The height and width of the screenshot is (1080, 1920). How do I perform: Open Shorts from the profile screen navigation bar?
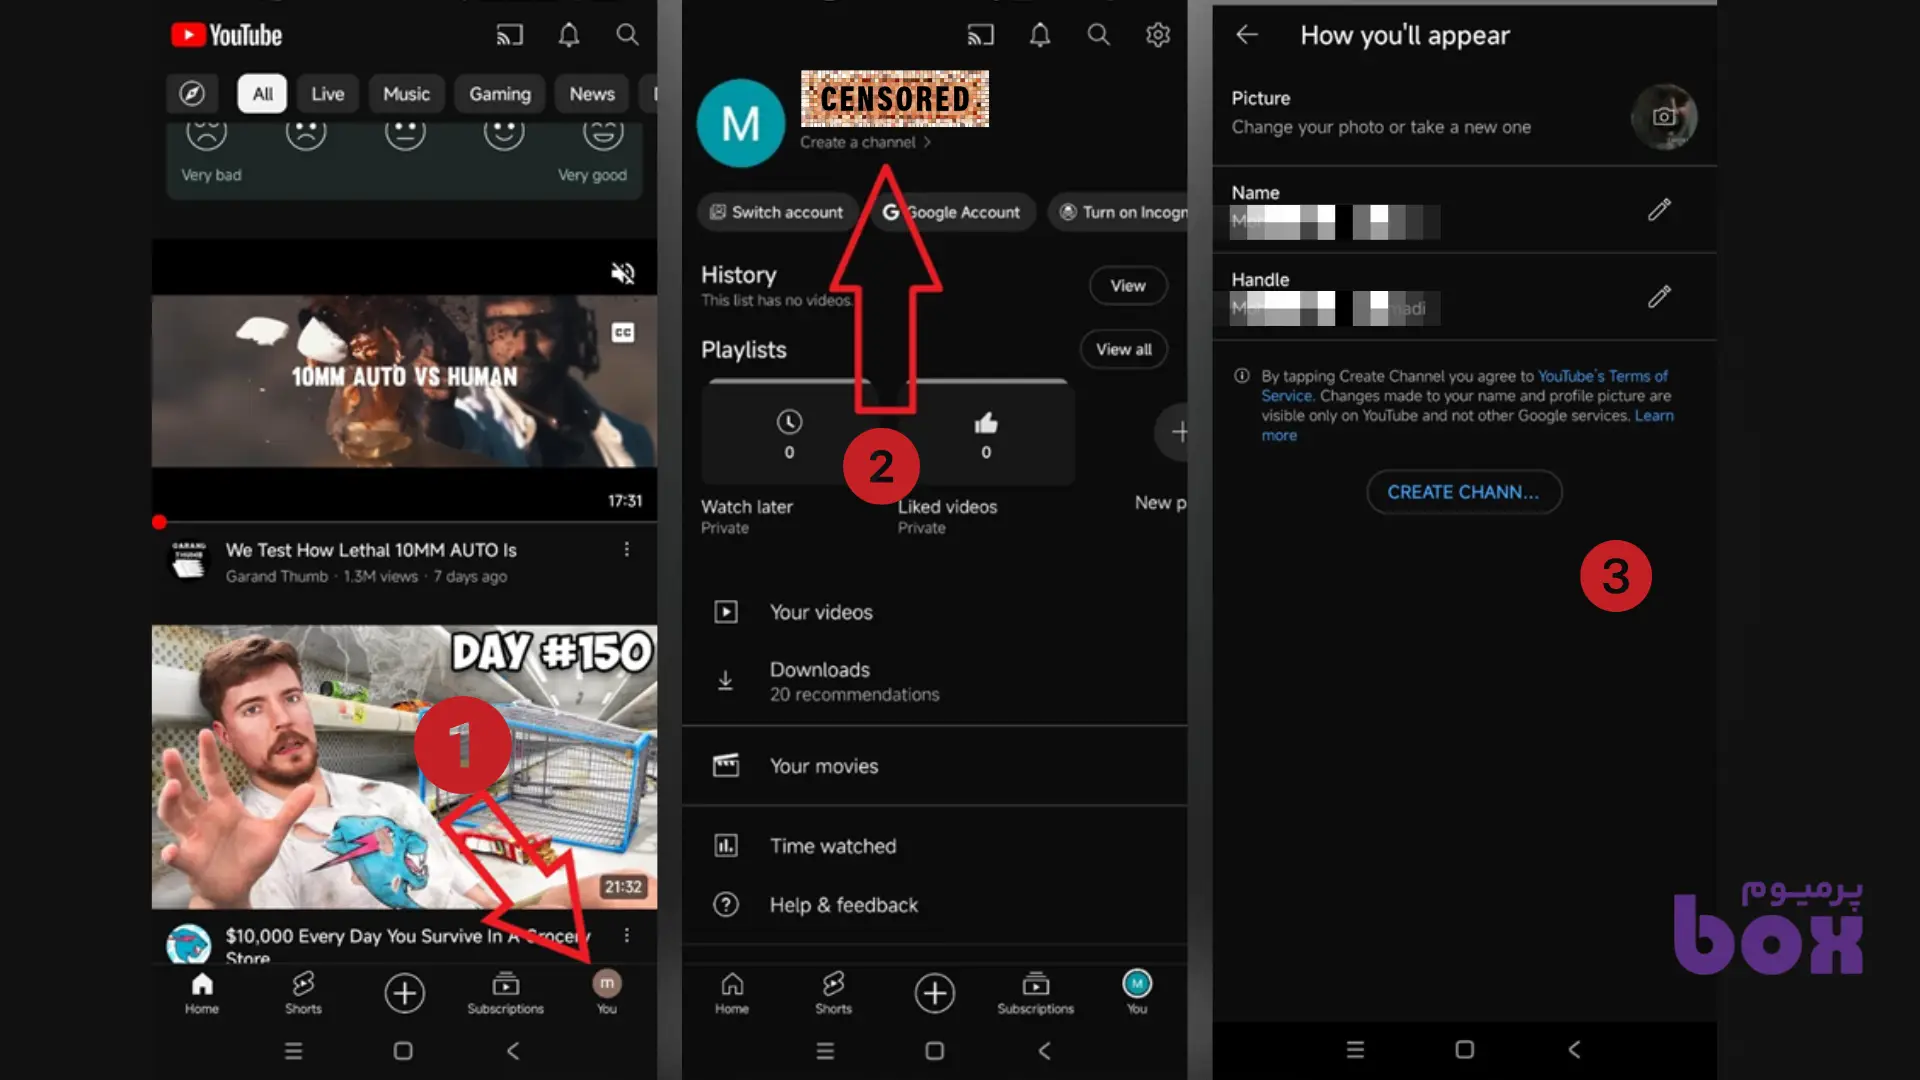834,993
